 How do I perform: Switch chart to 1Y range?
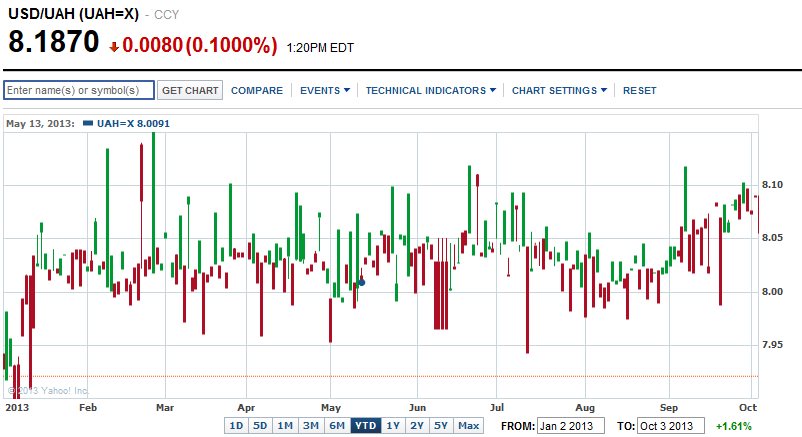[x=393, y=426]
